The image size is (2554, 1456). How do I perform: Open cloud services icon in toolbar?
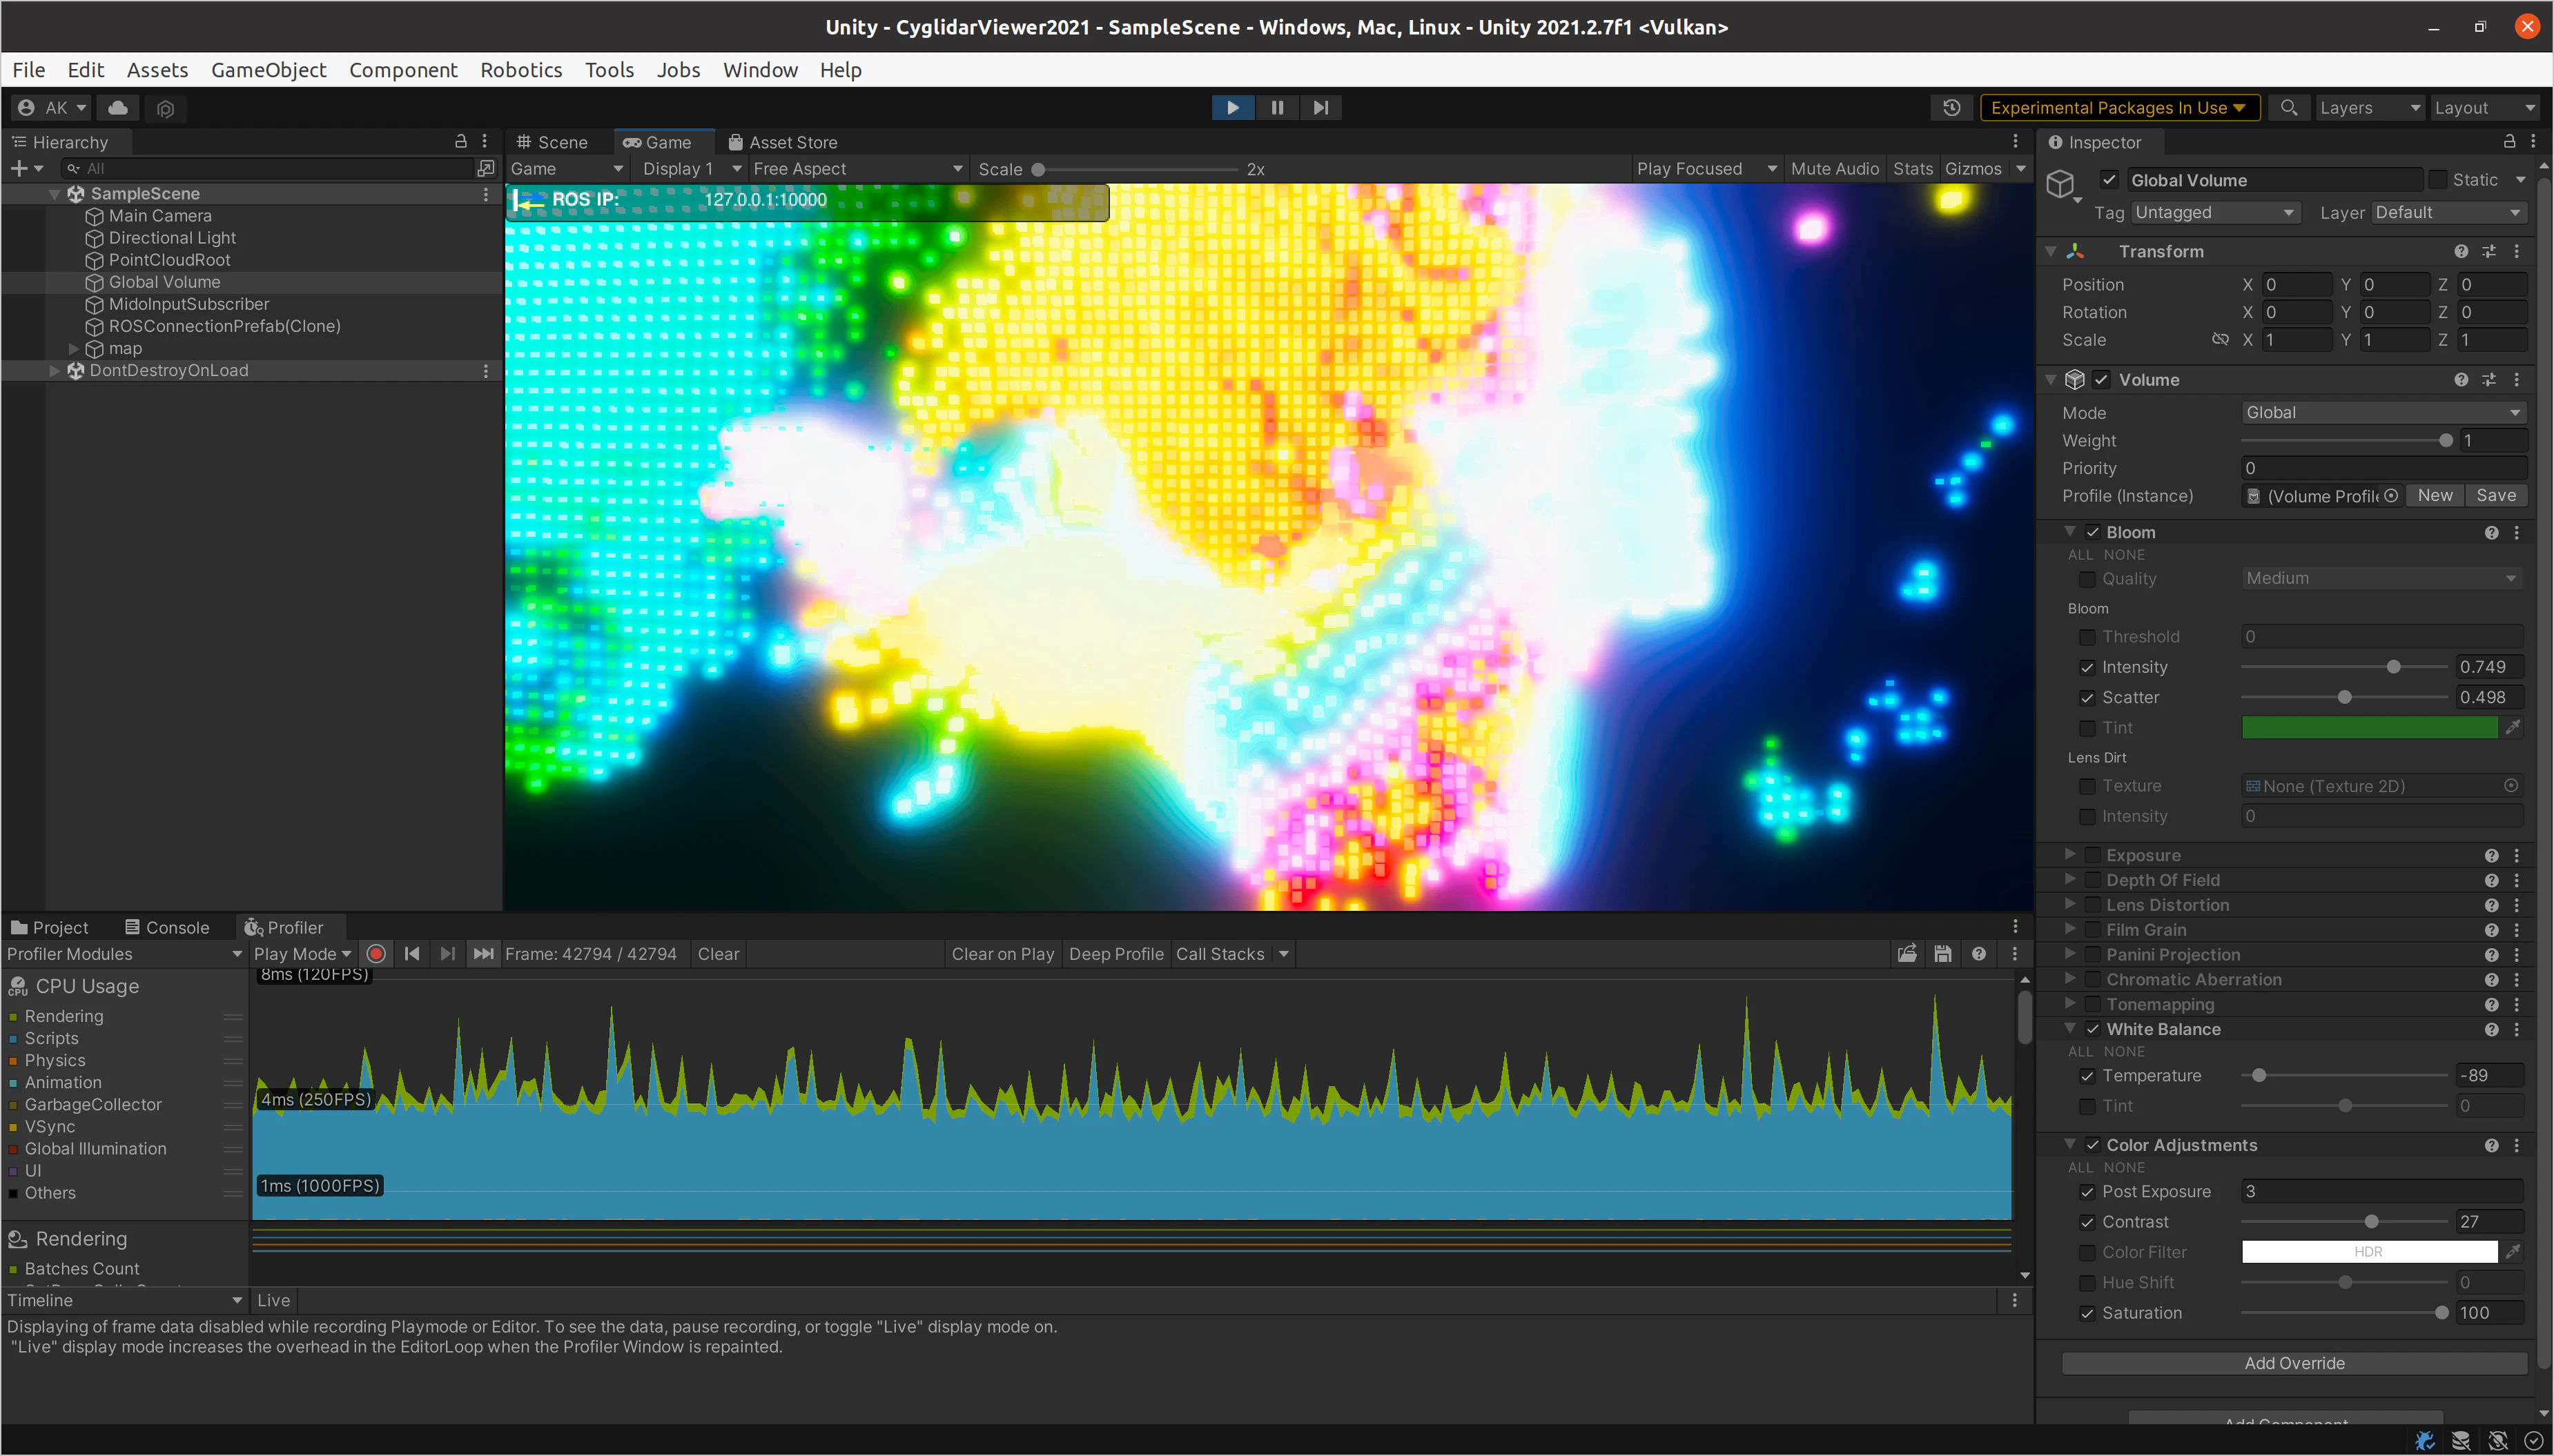click(x=118, y=108)
